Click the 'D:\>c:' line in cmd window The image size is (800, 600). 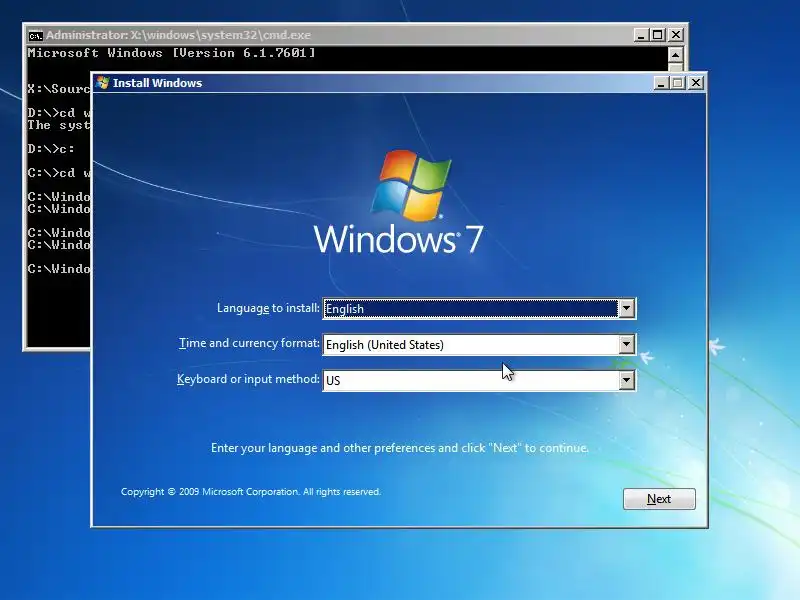tap(51, 148)
